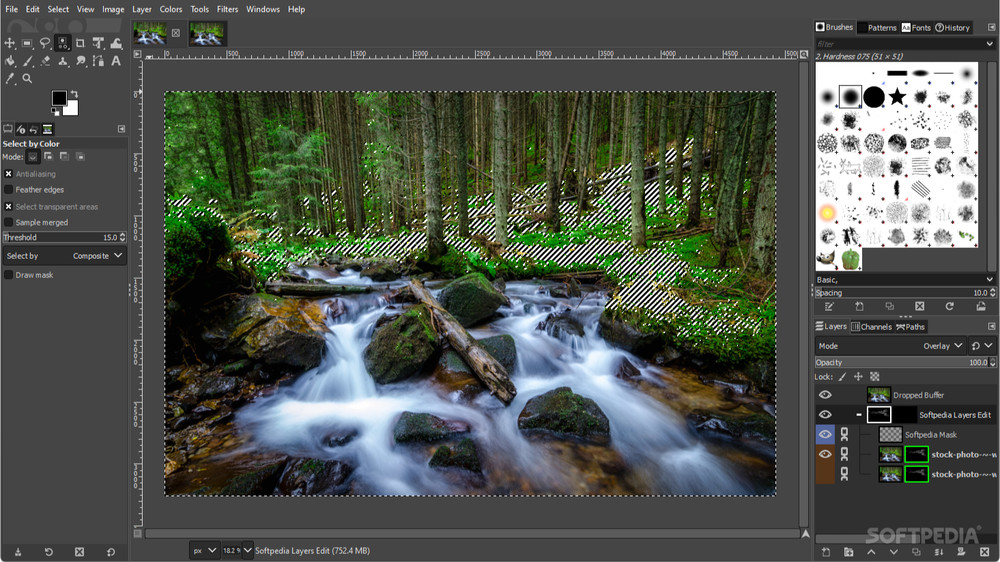
Task: Select the Paths tool
Action: (98, 61)
